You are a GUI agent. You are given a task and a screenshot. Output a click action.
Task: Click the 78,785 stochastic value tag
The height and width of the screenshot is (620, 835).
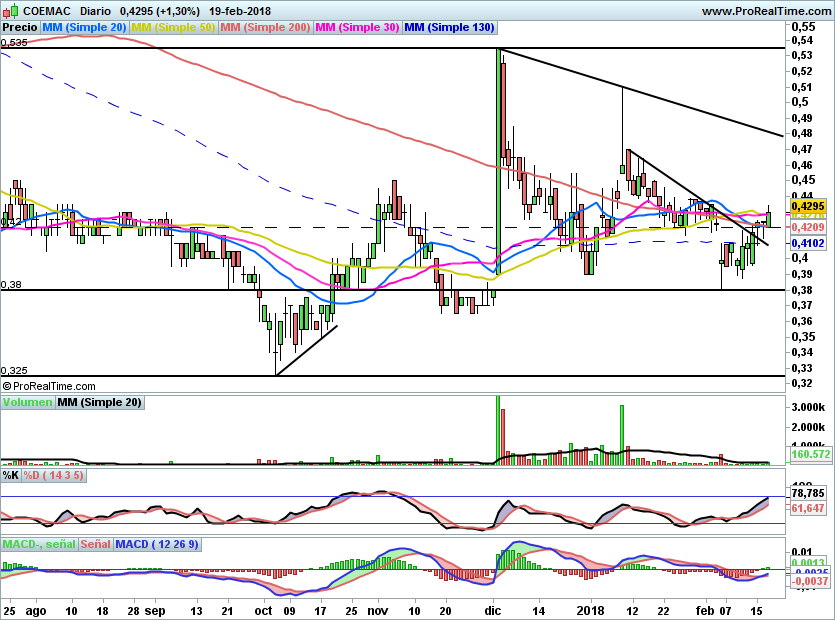pyautogui.click(x=806, y=493)
